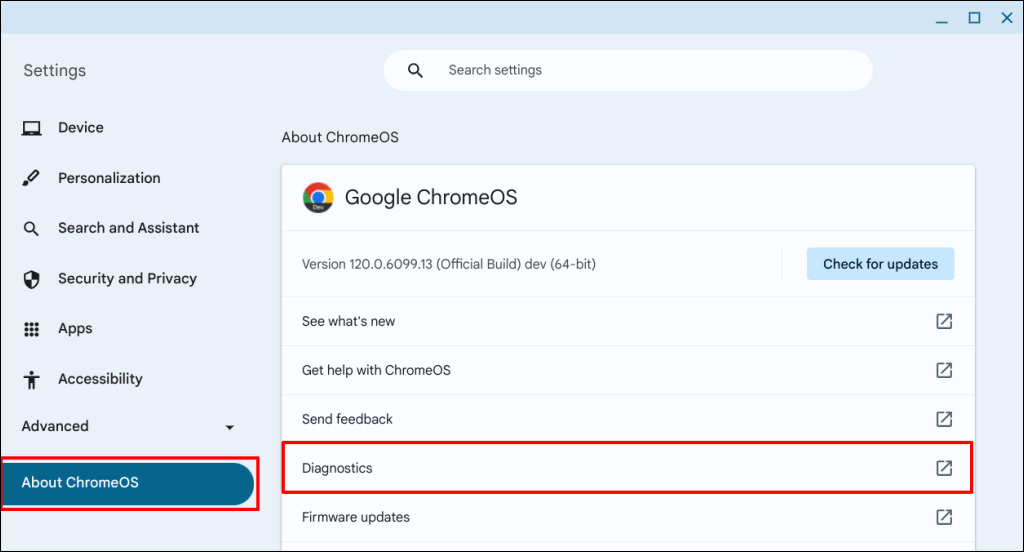Click external link icon for See what's new
The height and width of the screenshot is (552, 1024).
point(944,321)
